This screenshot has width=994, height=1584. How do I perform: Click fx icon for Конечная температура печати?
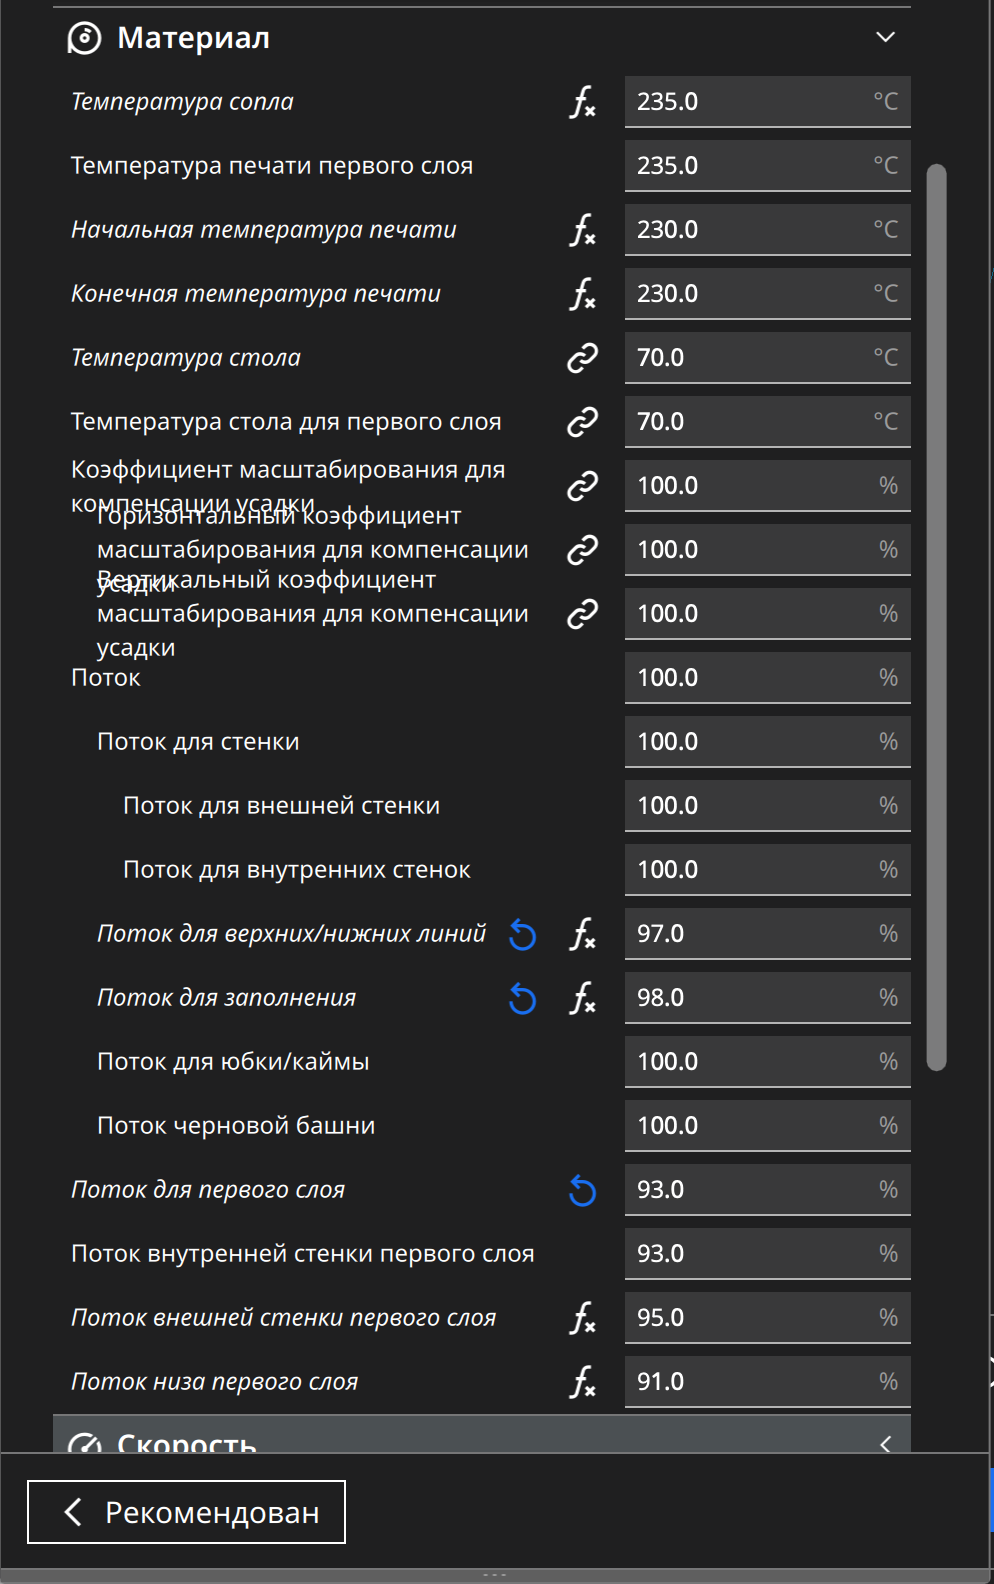click(x=583, y=294)
